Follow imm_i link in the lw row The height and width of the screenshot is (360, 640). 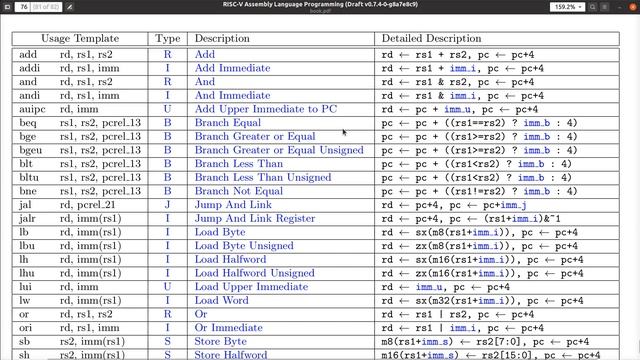pos(491,301)
